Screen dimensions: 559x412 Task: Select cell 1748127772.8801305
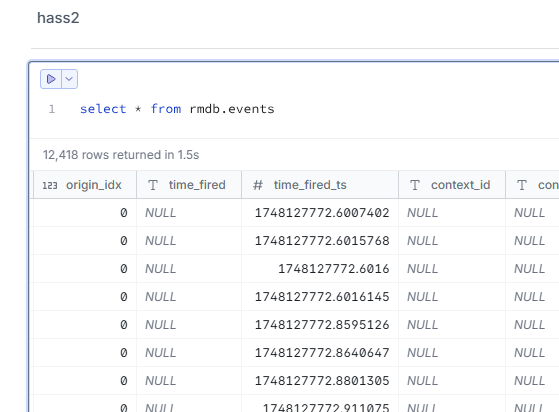point(320,381)
